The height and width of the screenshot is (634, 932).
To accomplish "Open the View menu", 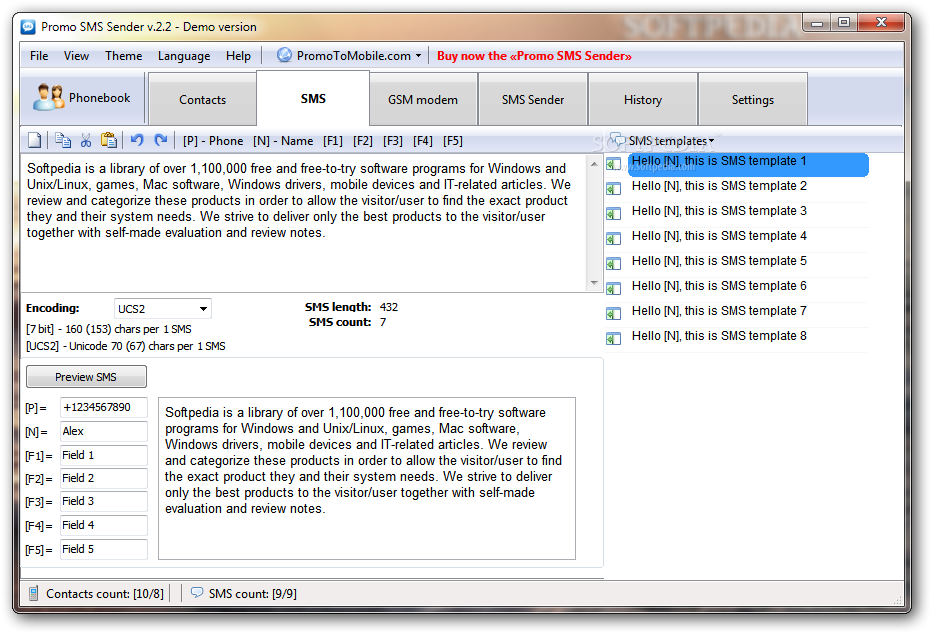I will click(76, 56).
